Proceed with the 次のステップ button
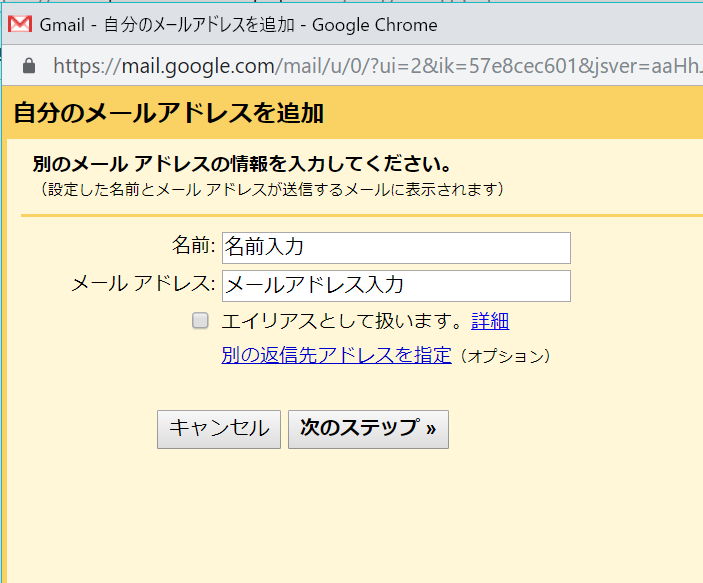 [x=367, y=428]
